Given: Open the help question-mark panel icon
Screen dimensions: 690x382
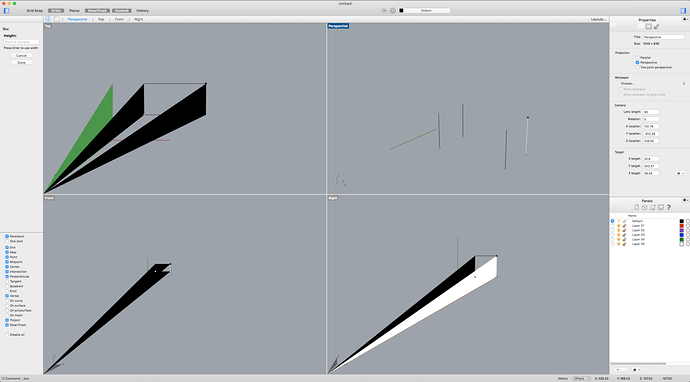Looking at the screenshot, I should (x=668, y=207).
